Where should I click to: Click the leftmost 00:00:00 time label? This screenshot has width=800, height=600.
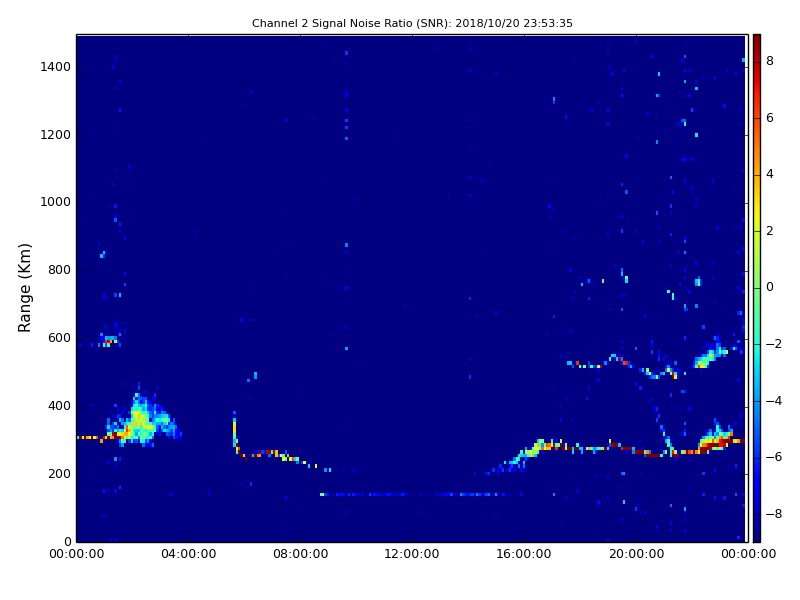coord(77,554)
